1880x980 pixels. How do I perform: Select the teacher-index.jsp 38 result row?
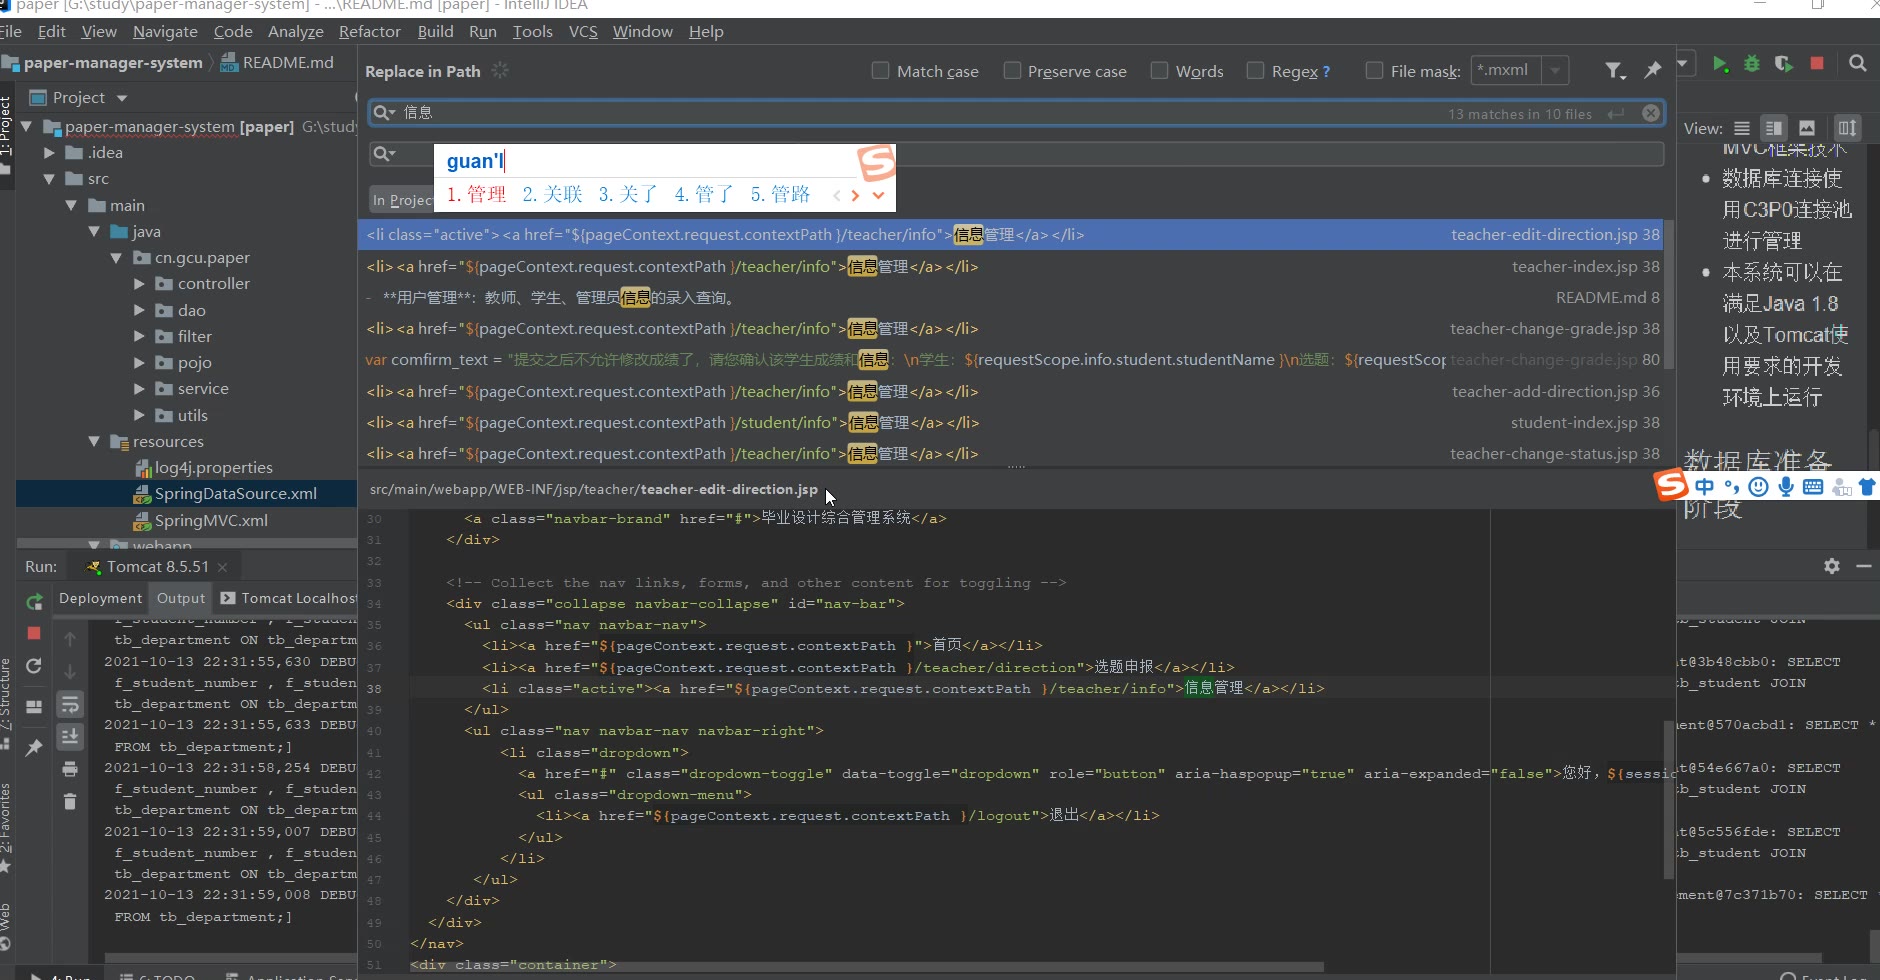coord(1012,267)
